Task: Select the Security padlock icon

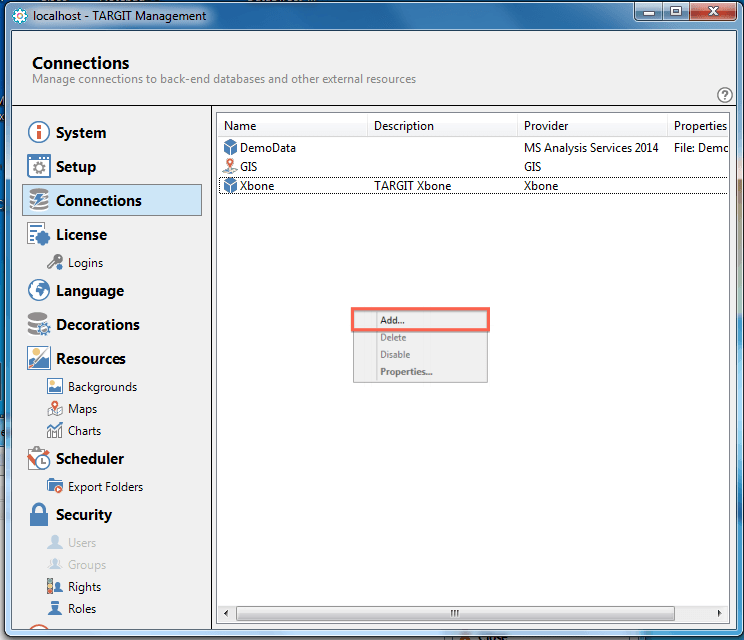Action: [x=39, y=515]
